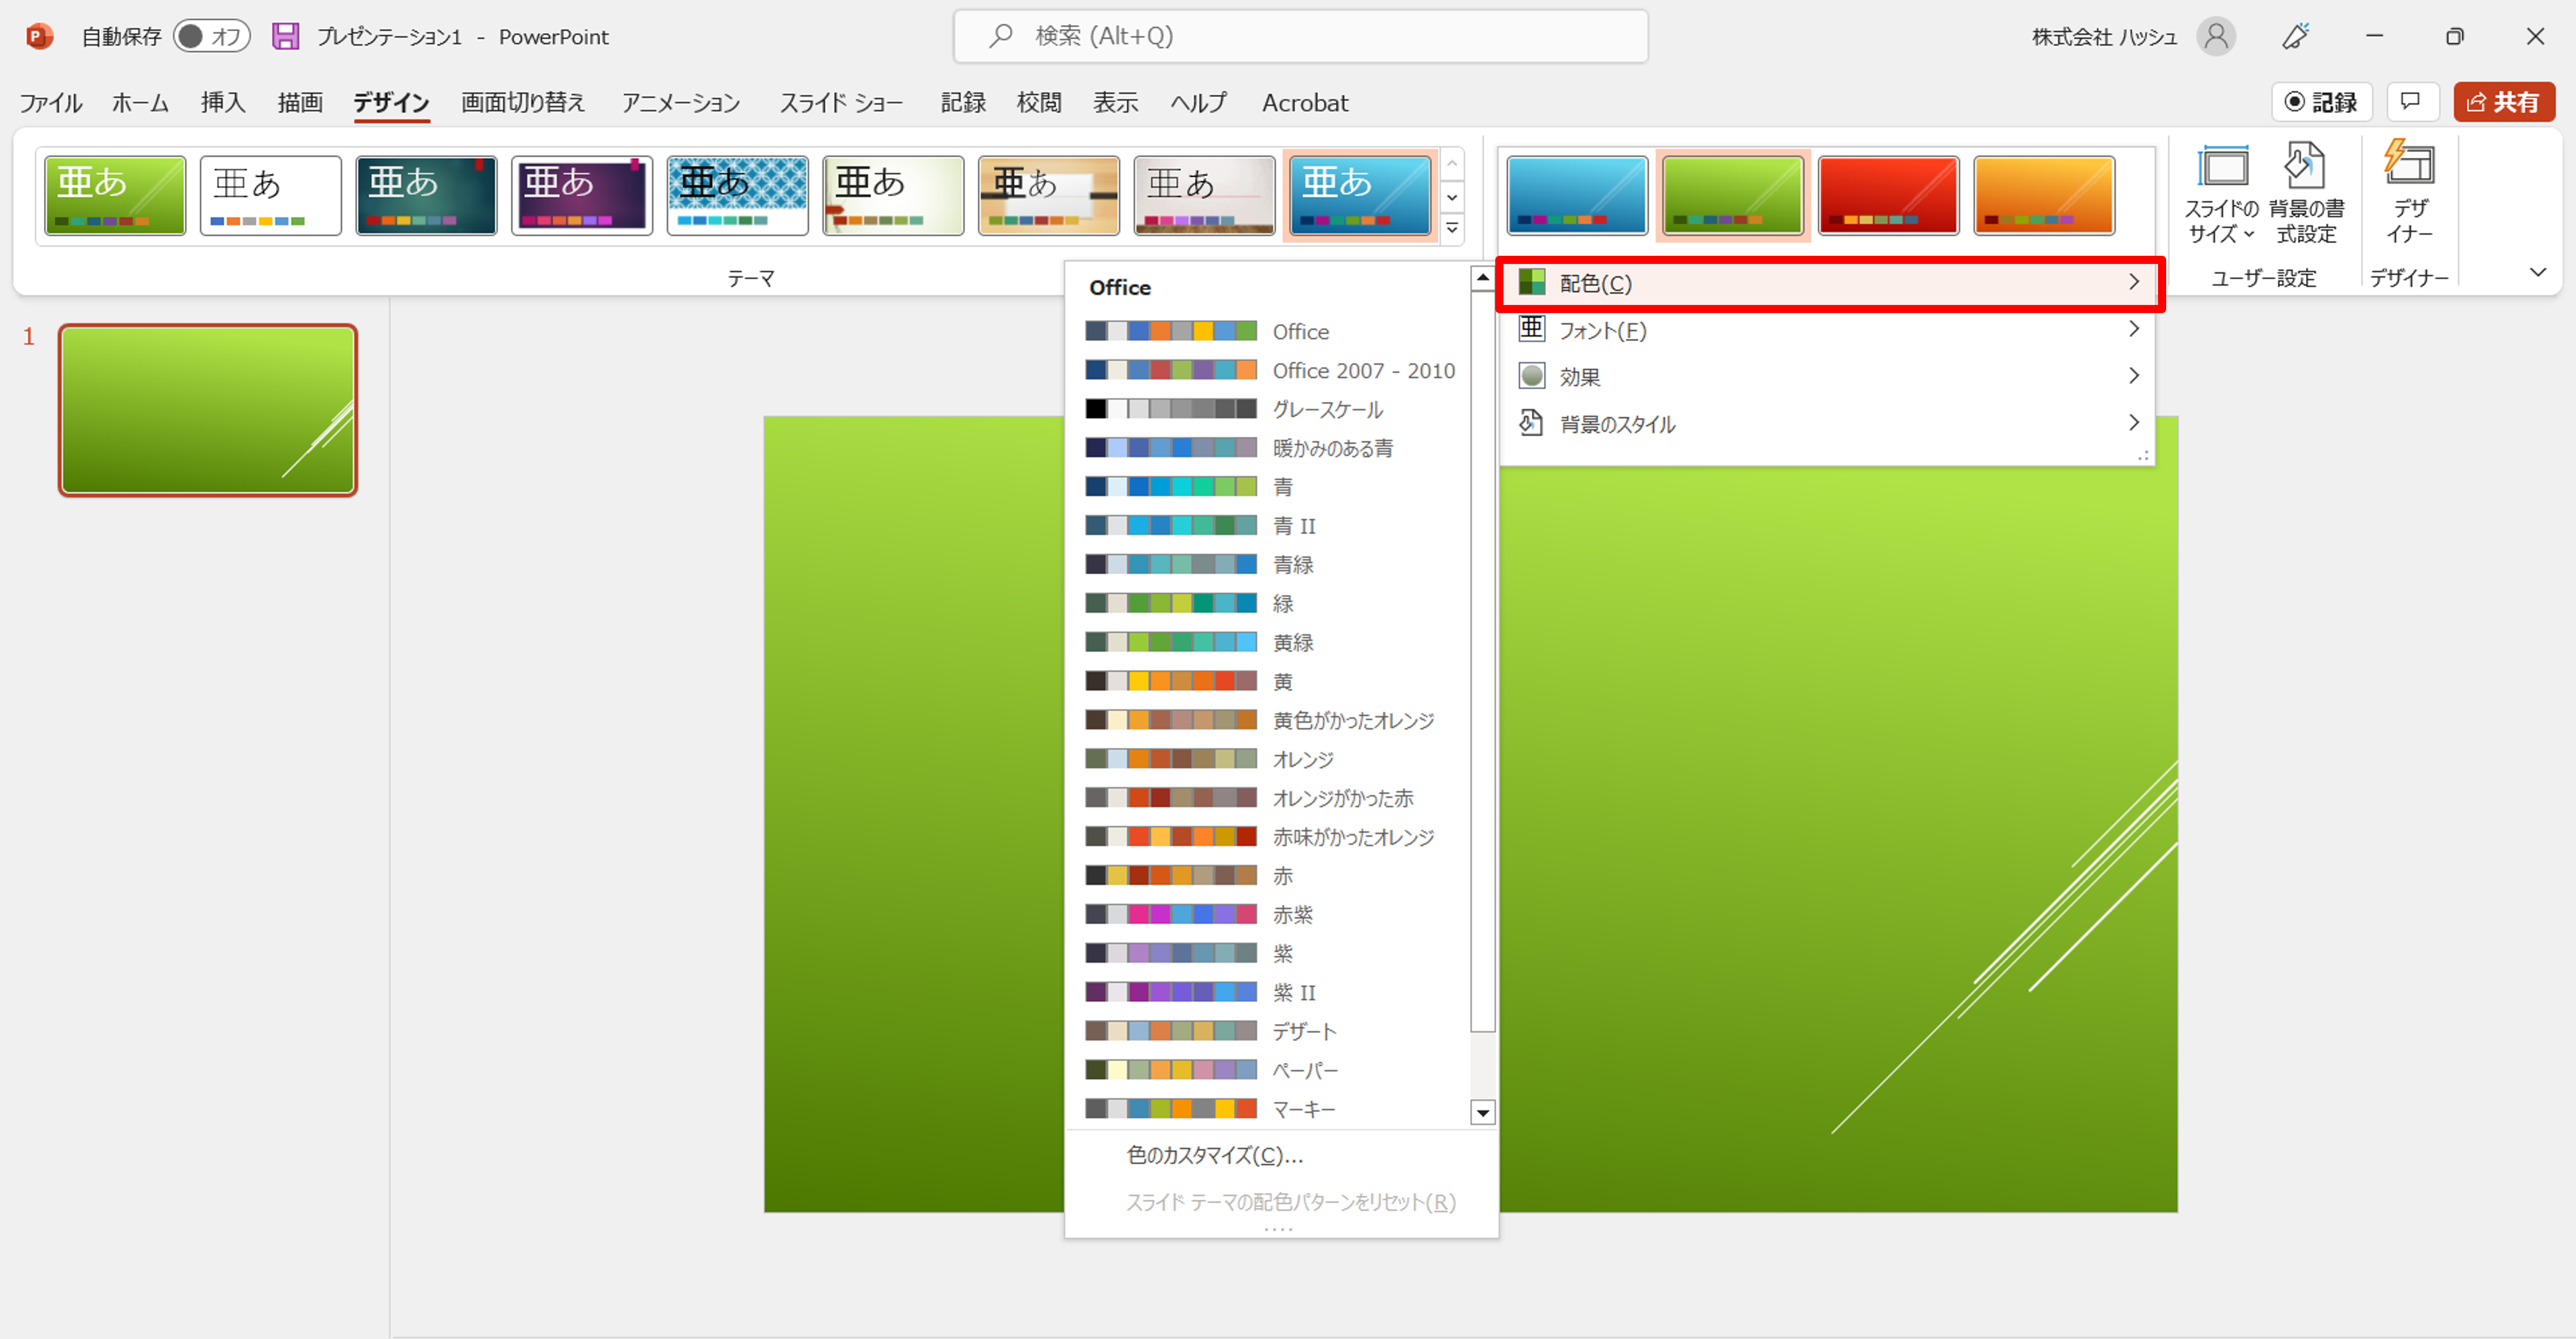Select slide 1 thumbnail in the panel
Screen dimensions: 2576x1339
click(208, 410)
